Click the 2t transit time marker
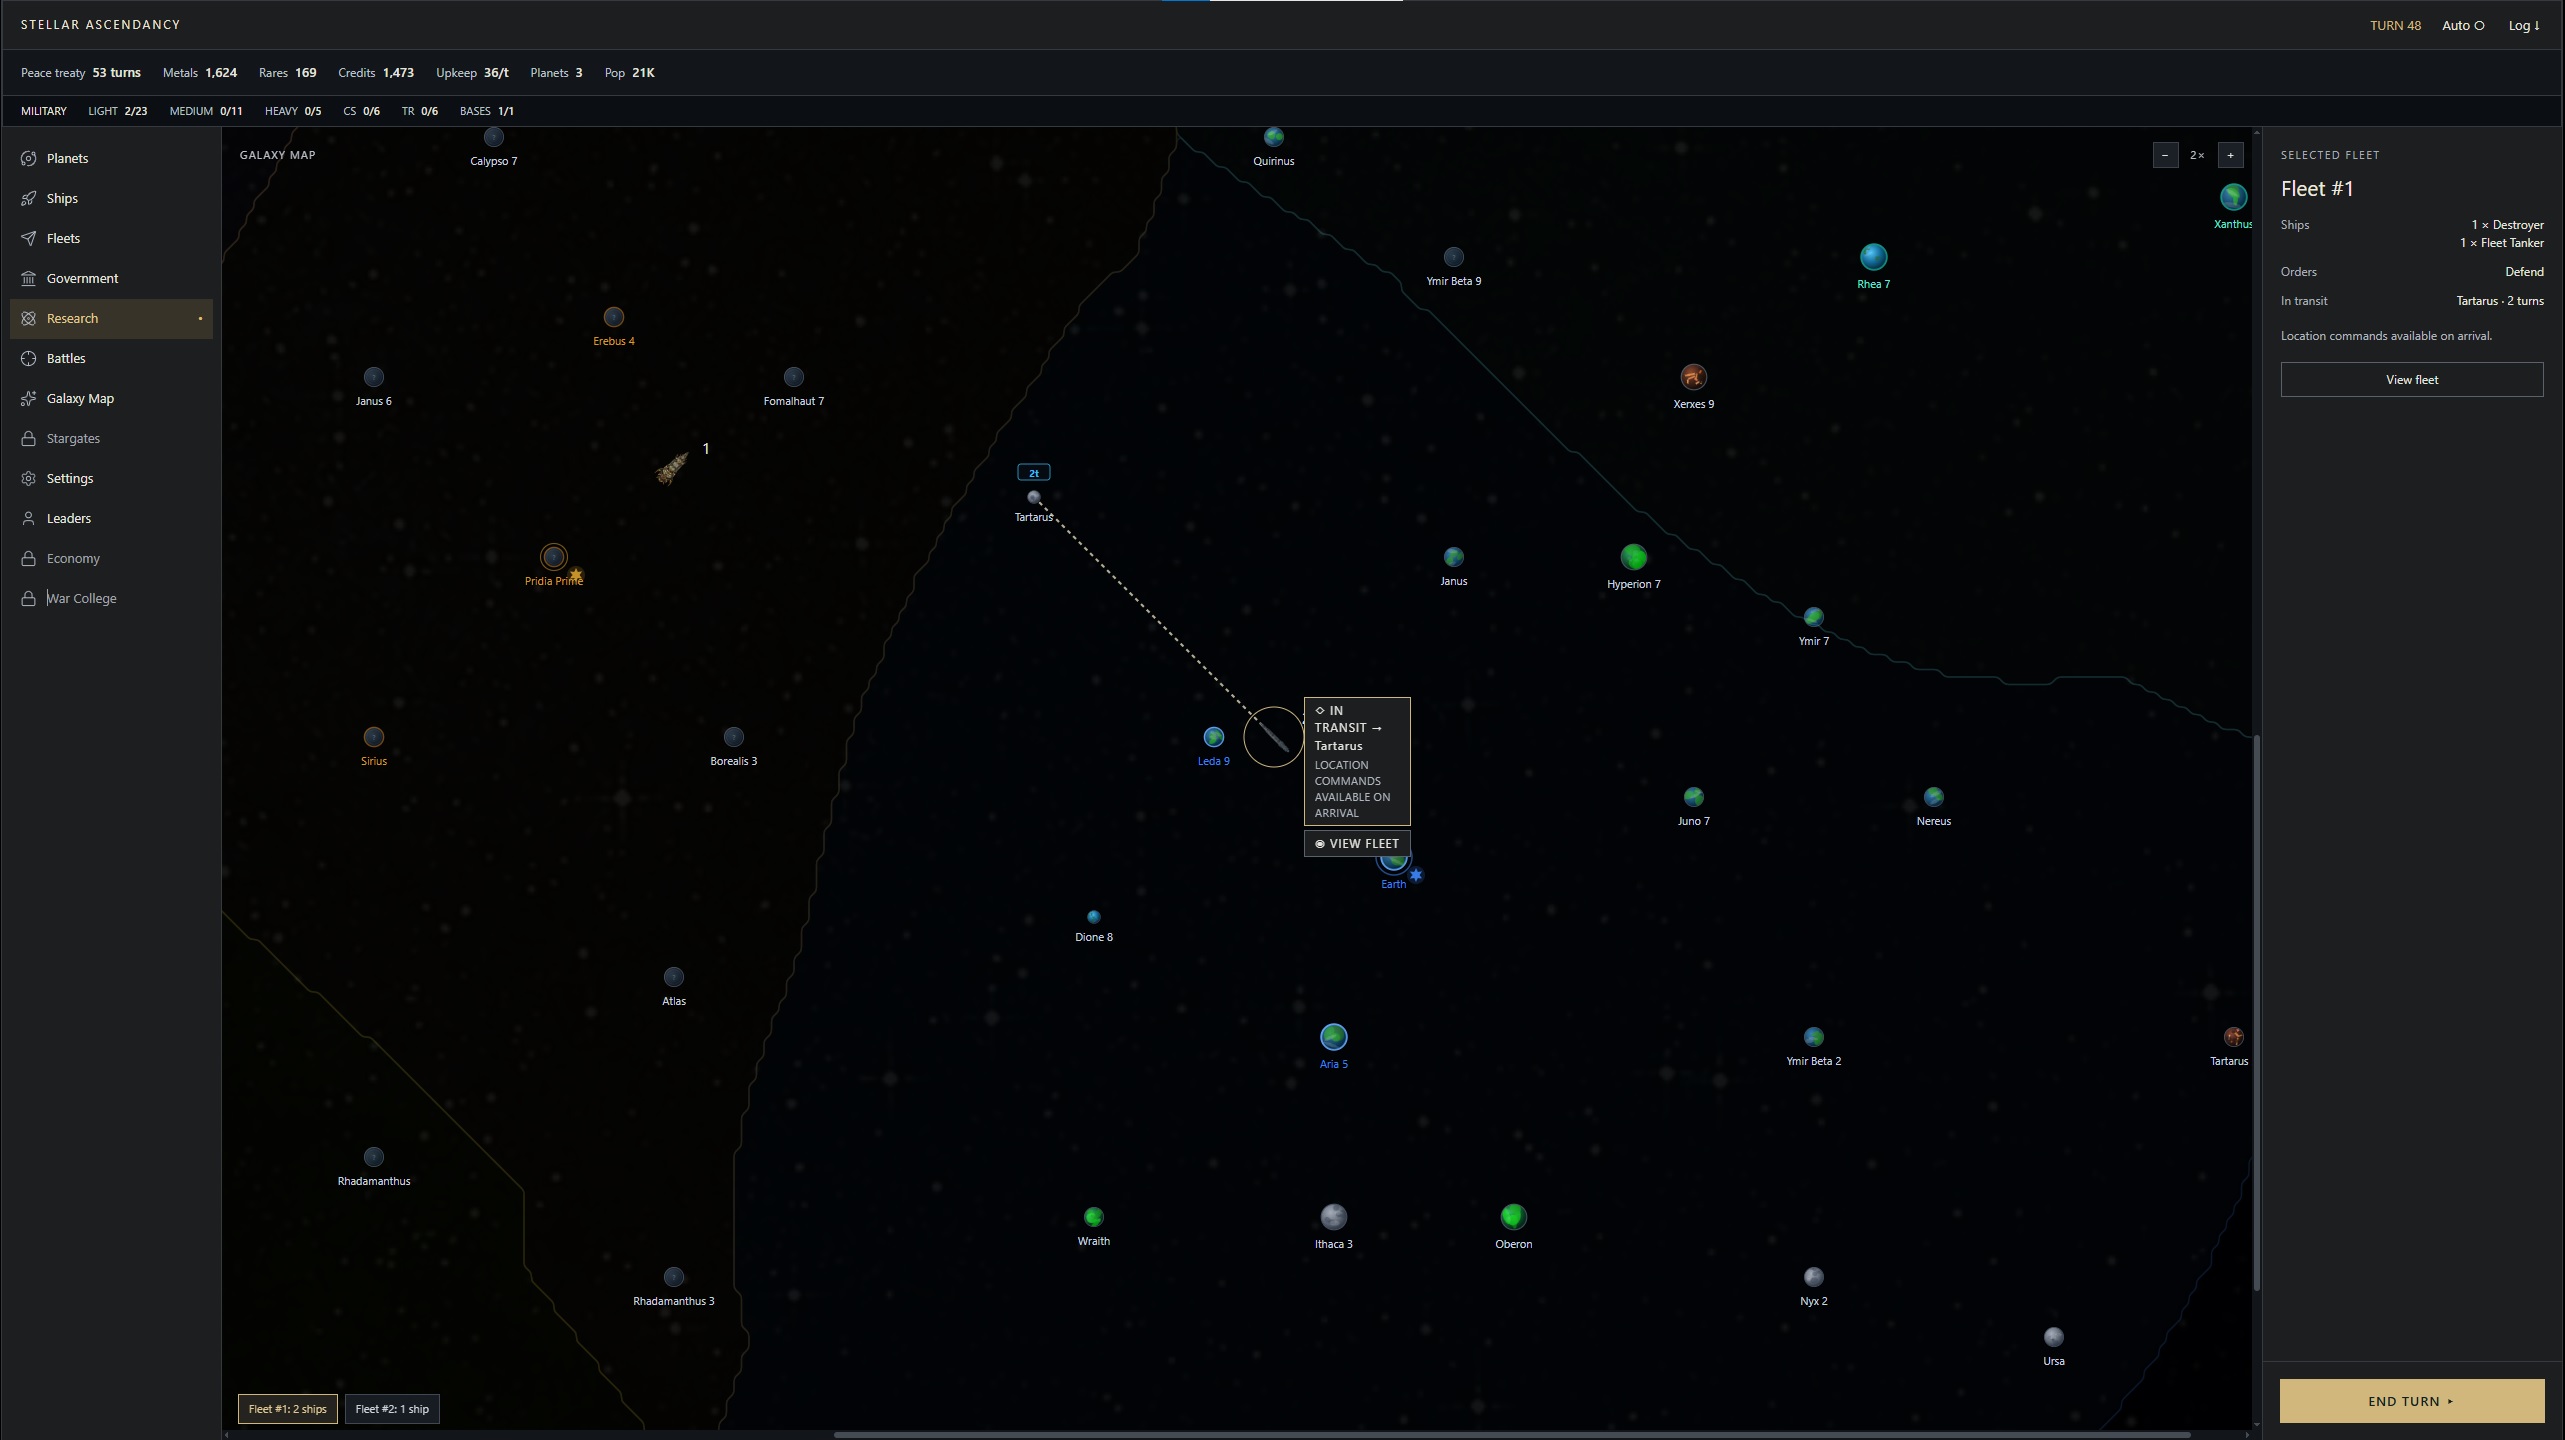This screenshot has width=2565, height=1440. [x=1034, y=473]
